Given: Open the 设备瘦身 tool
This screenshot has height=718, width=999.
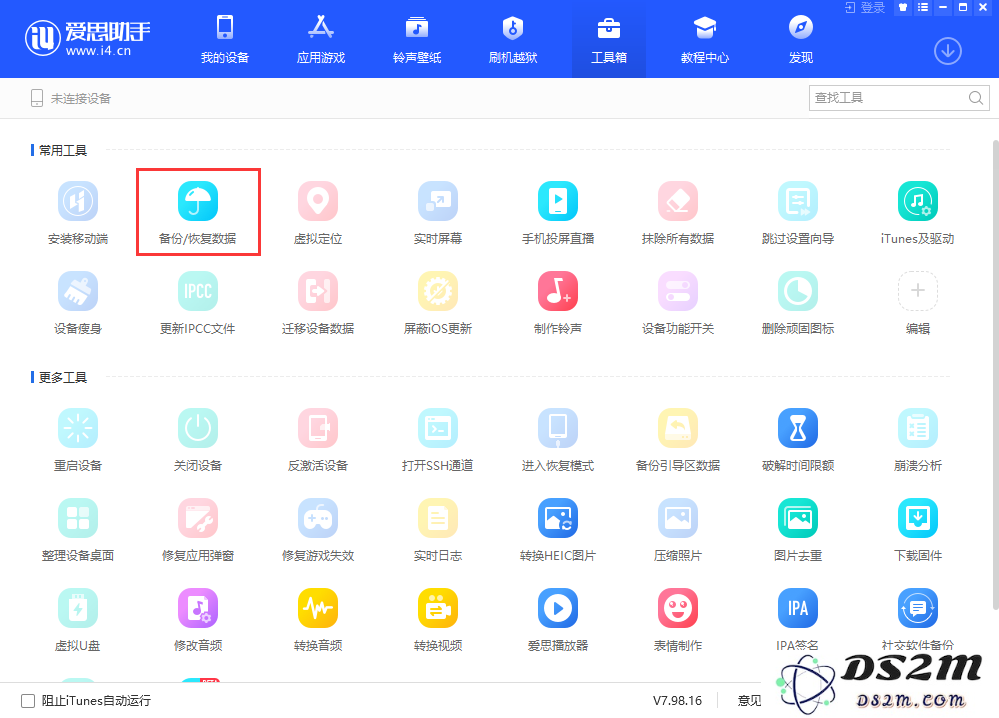Looking at the screenshot, I should coord(78,303).
